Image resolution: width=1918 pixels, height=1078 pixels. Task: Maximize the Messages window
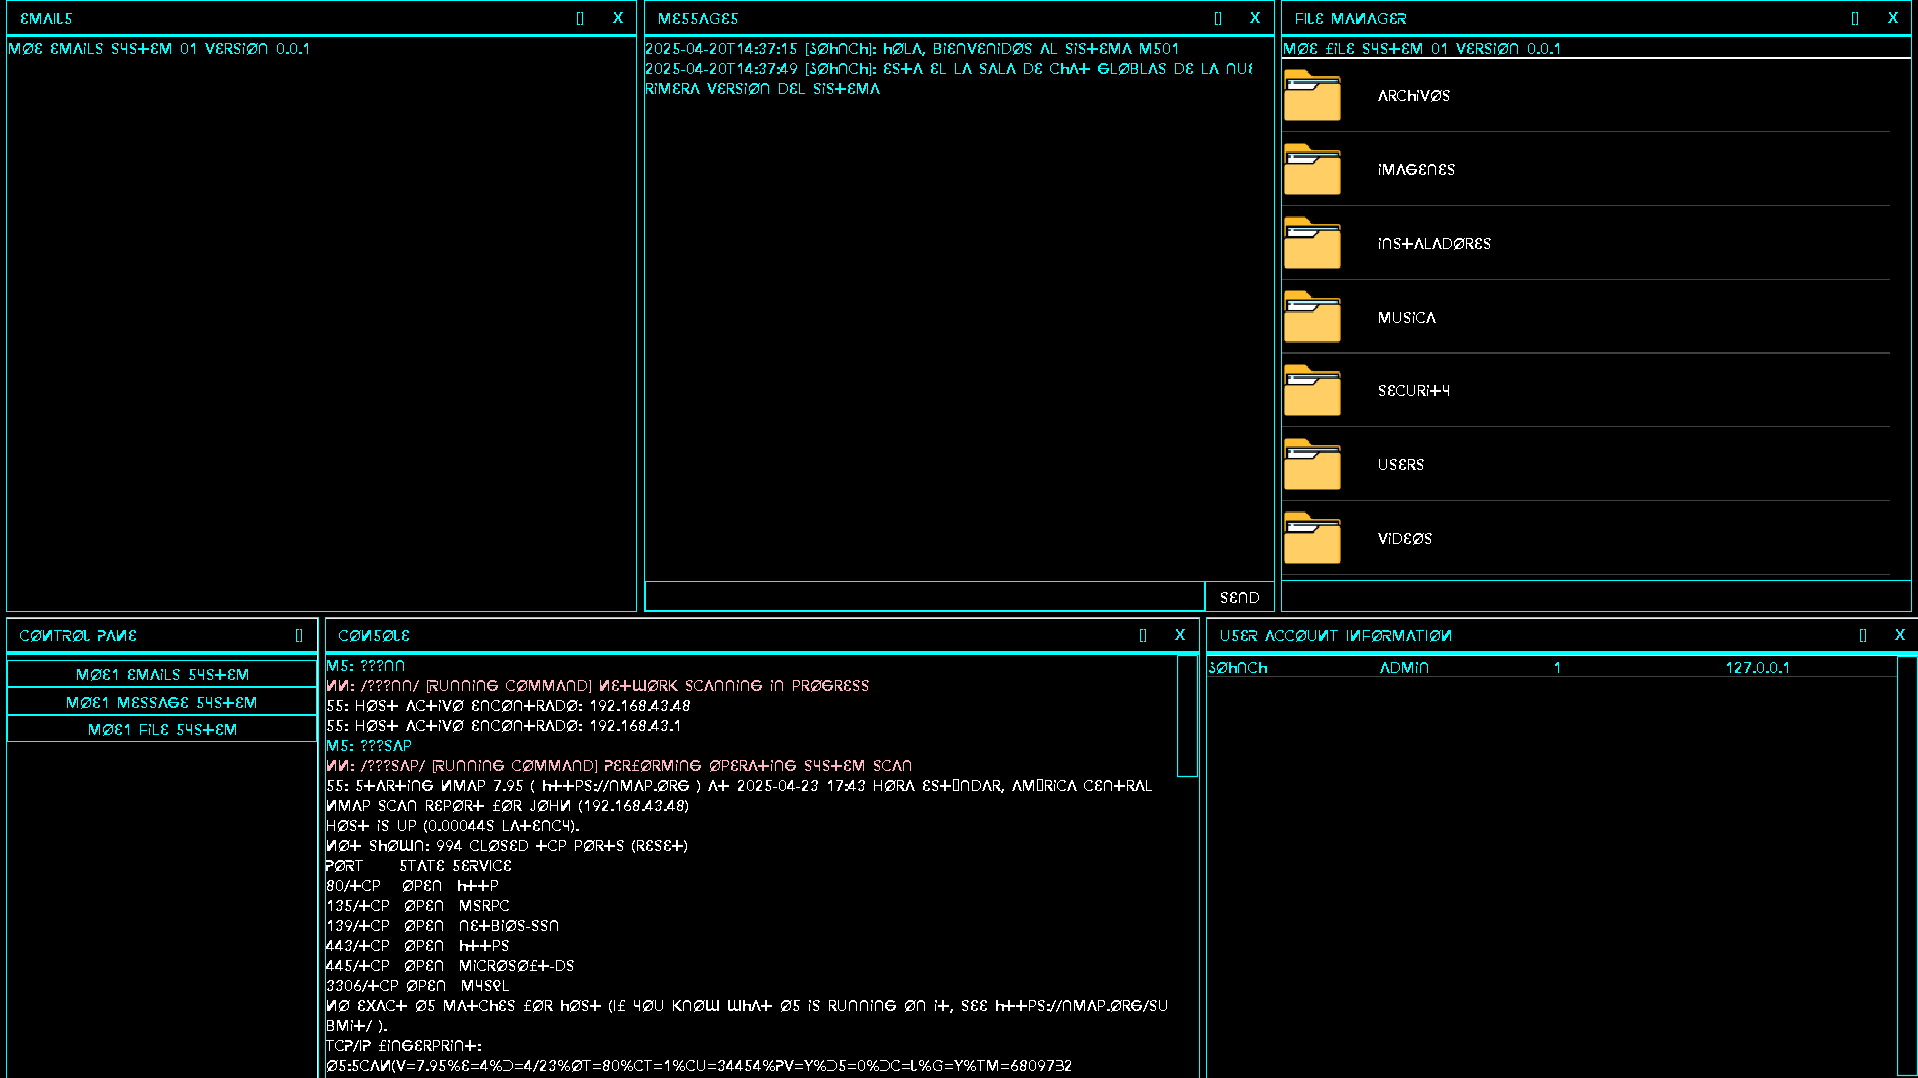(x=1218, y=18)
